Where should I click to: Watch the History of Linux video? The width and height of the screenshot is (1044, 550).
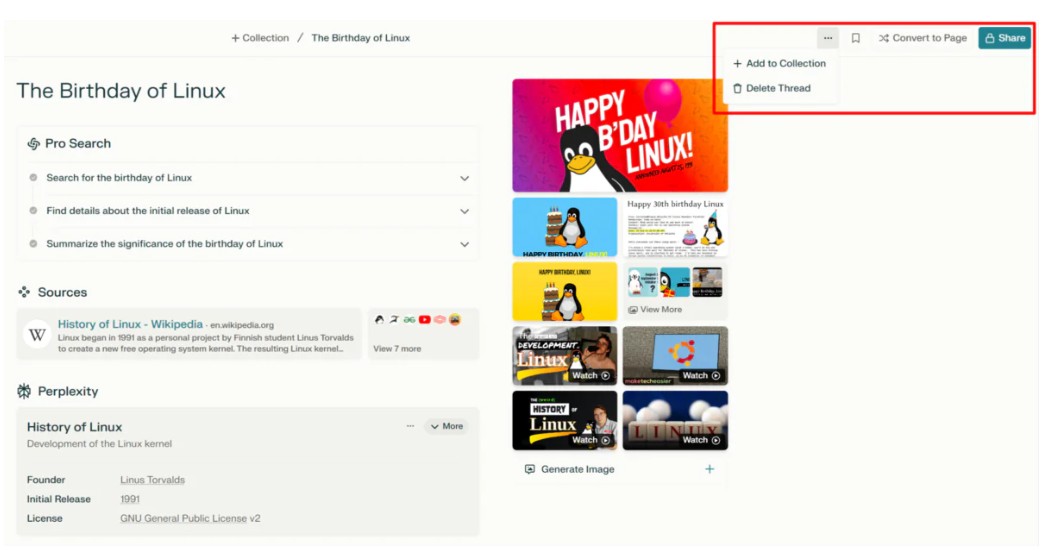(565, 420)
